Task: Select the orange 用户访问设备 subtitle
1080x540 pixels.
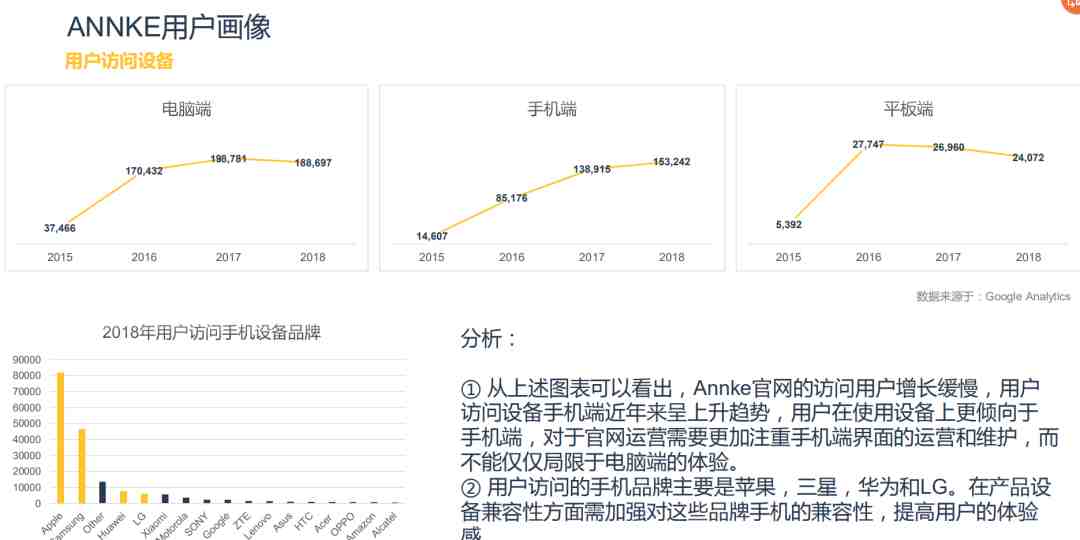Action: coord(118,61)
